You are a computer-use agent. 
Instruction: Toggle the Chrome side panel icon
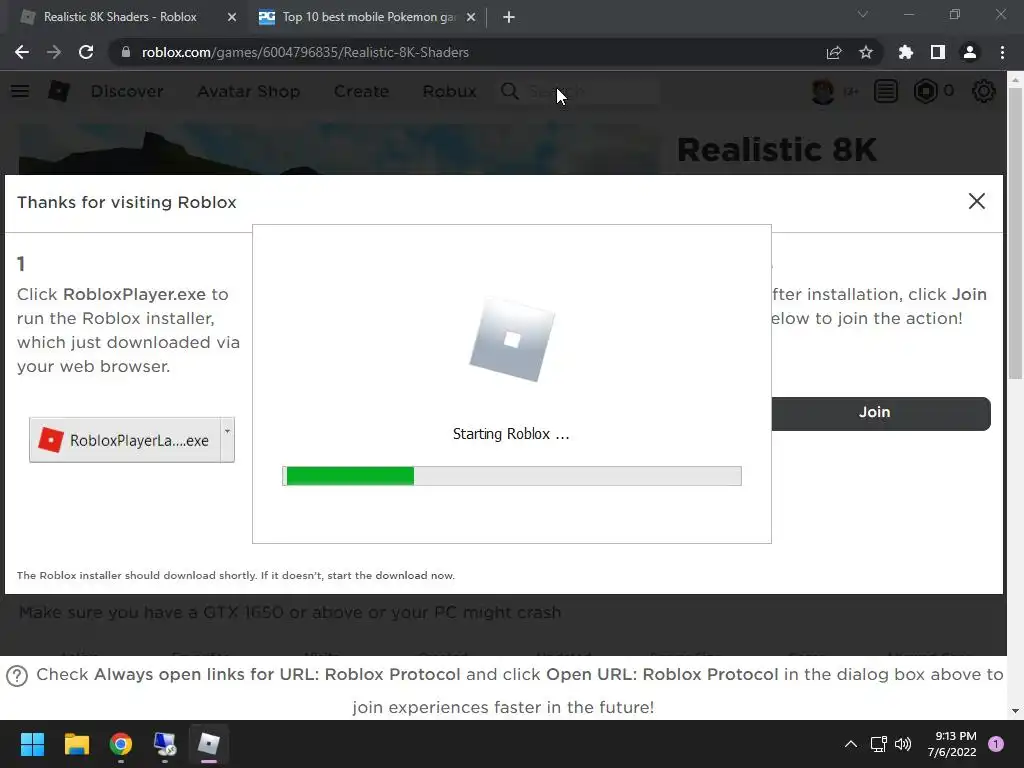pos(938,52)
